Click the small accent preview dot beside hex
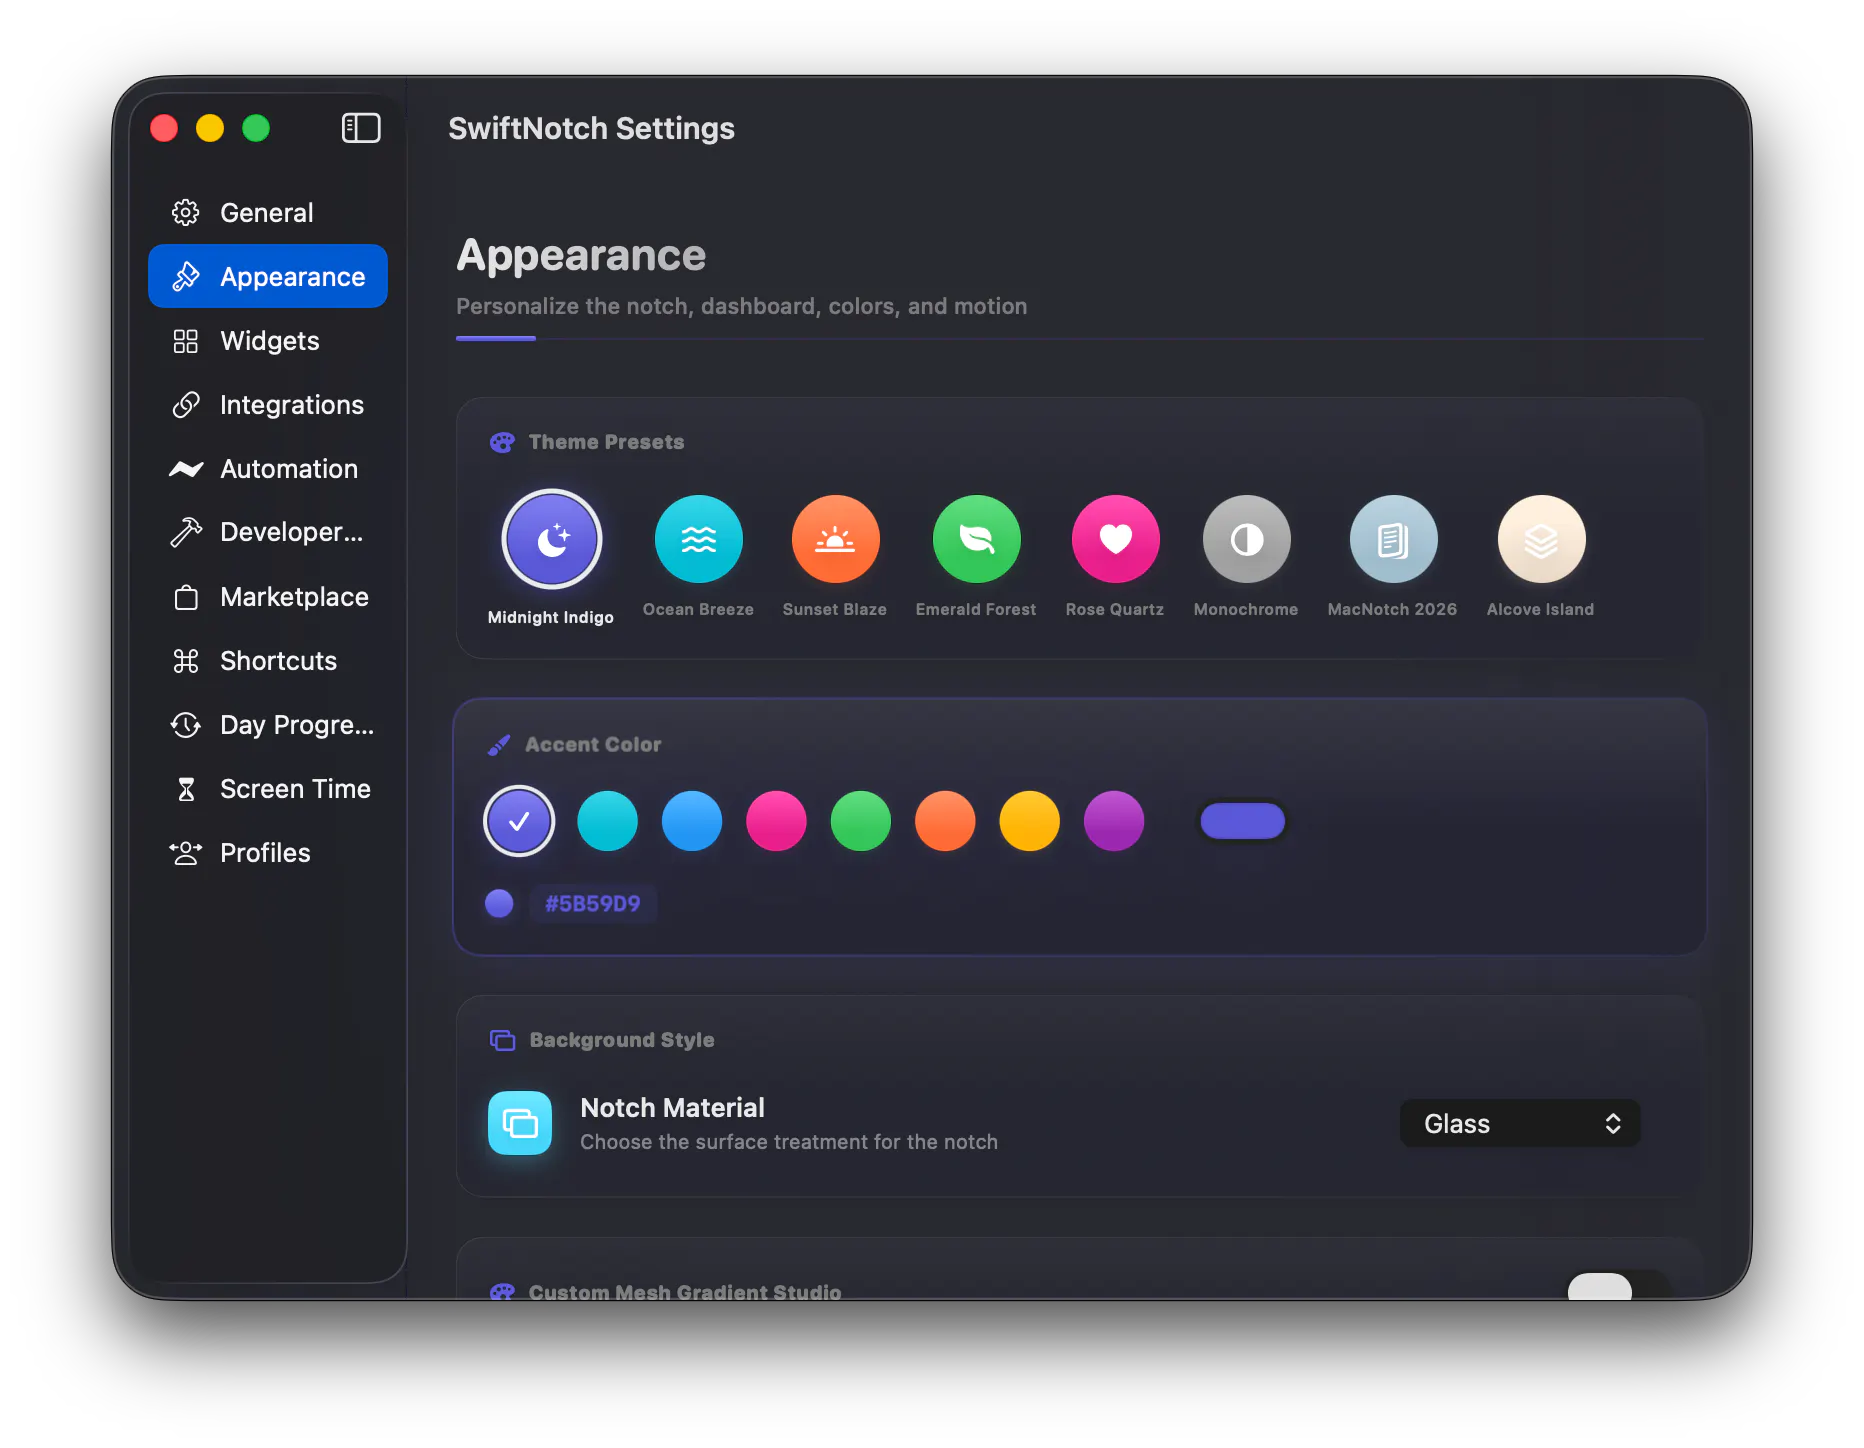Image resolution: width=1864 pixels, height=1448 pixels. [x=499, y=904]
